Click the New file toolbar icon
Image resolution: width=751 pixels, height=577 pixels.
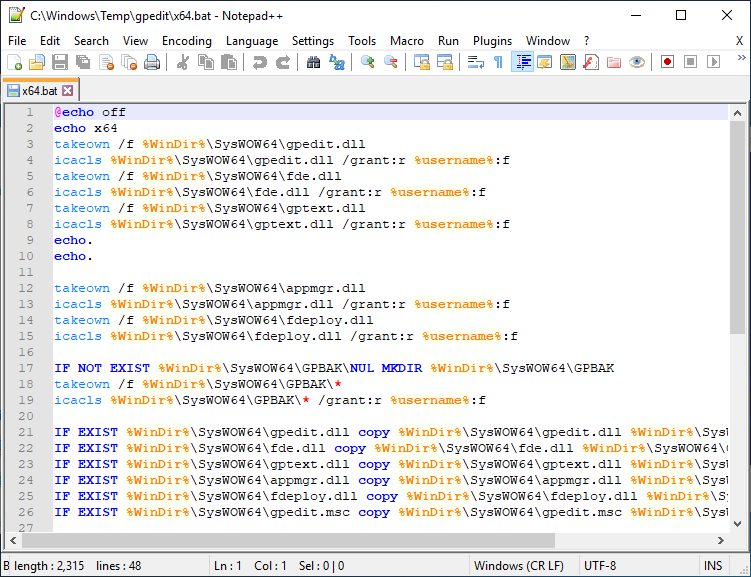coord(14,62)
